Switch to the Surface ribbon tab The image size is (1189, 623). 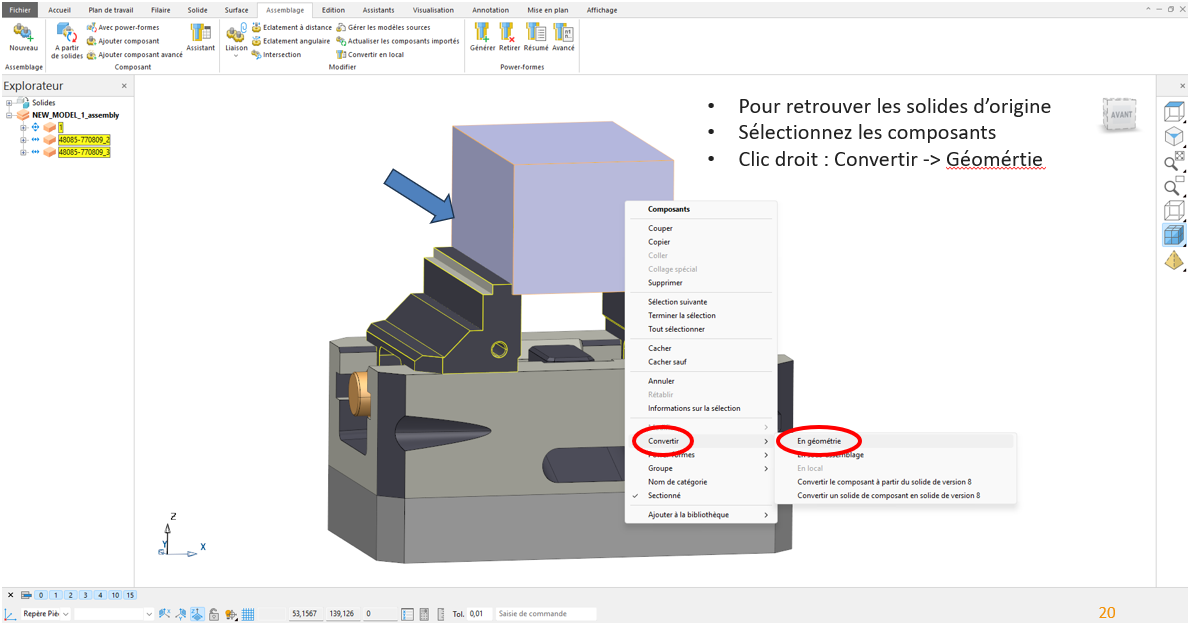coord(236,10)
